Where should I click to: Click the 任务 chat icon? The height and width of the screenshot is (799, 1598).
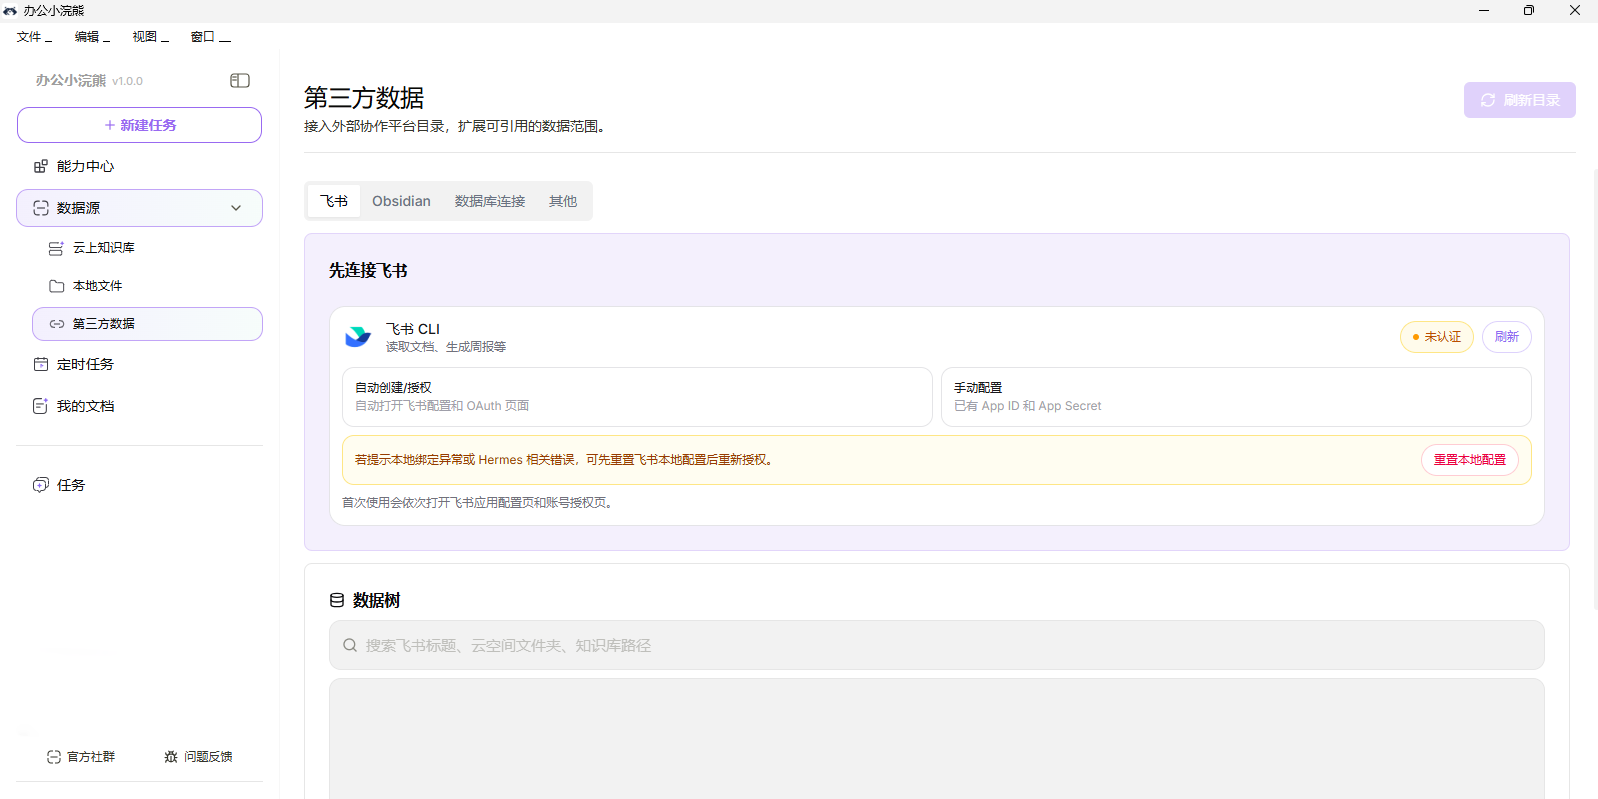pos(41,485)
